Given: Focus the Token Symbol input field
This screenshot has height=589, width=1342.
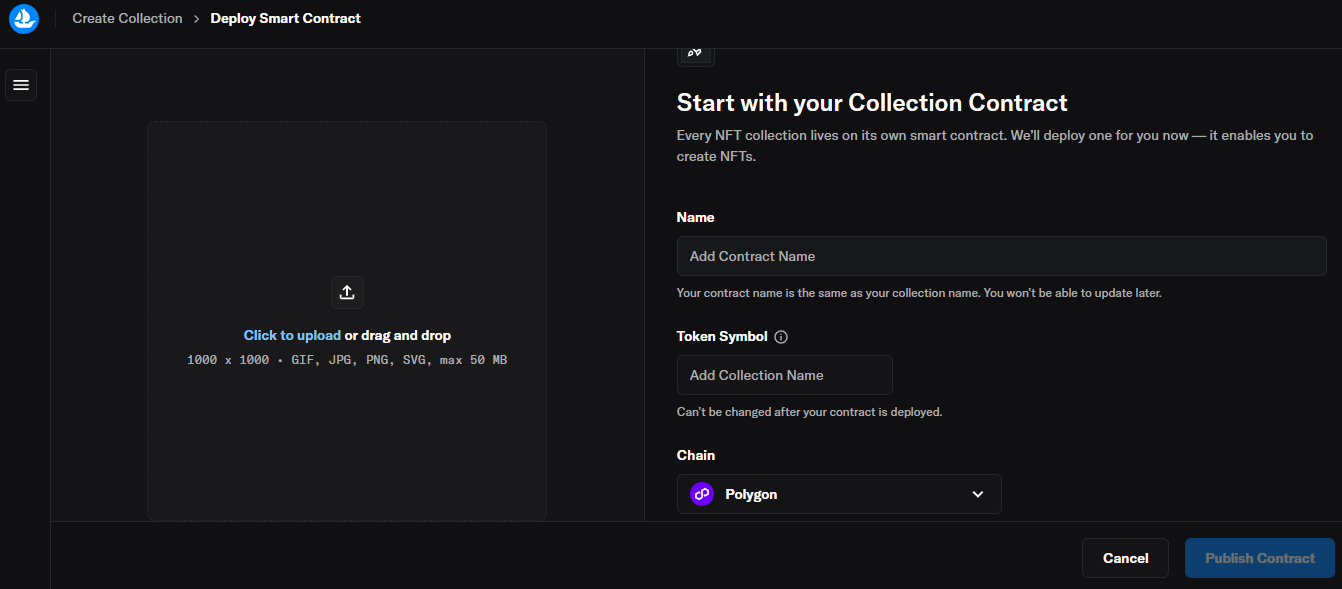Looking at the screenshot, I should coord(784,375).
